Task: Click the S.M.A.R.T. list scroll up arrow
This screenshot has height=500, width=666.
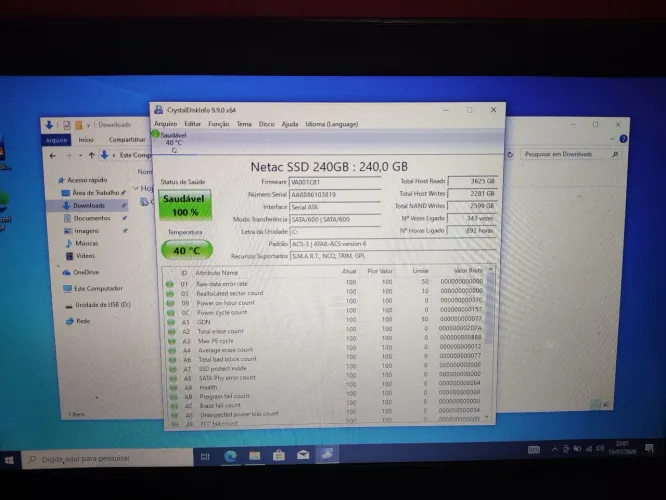Action: (491, 269)
